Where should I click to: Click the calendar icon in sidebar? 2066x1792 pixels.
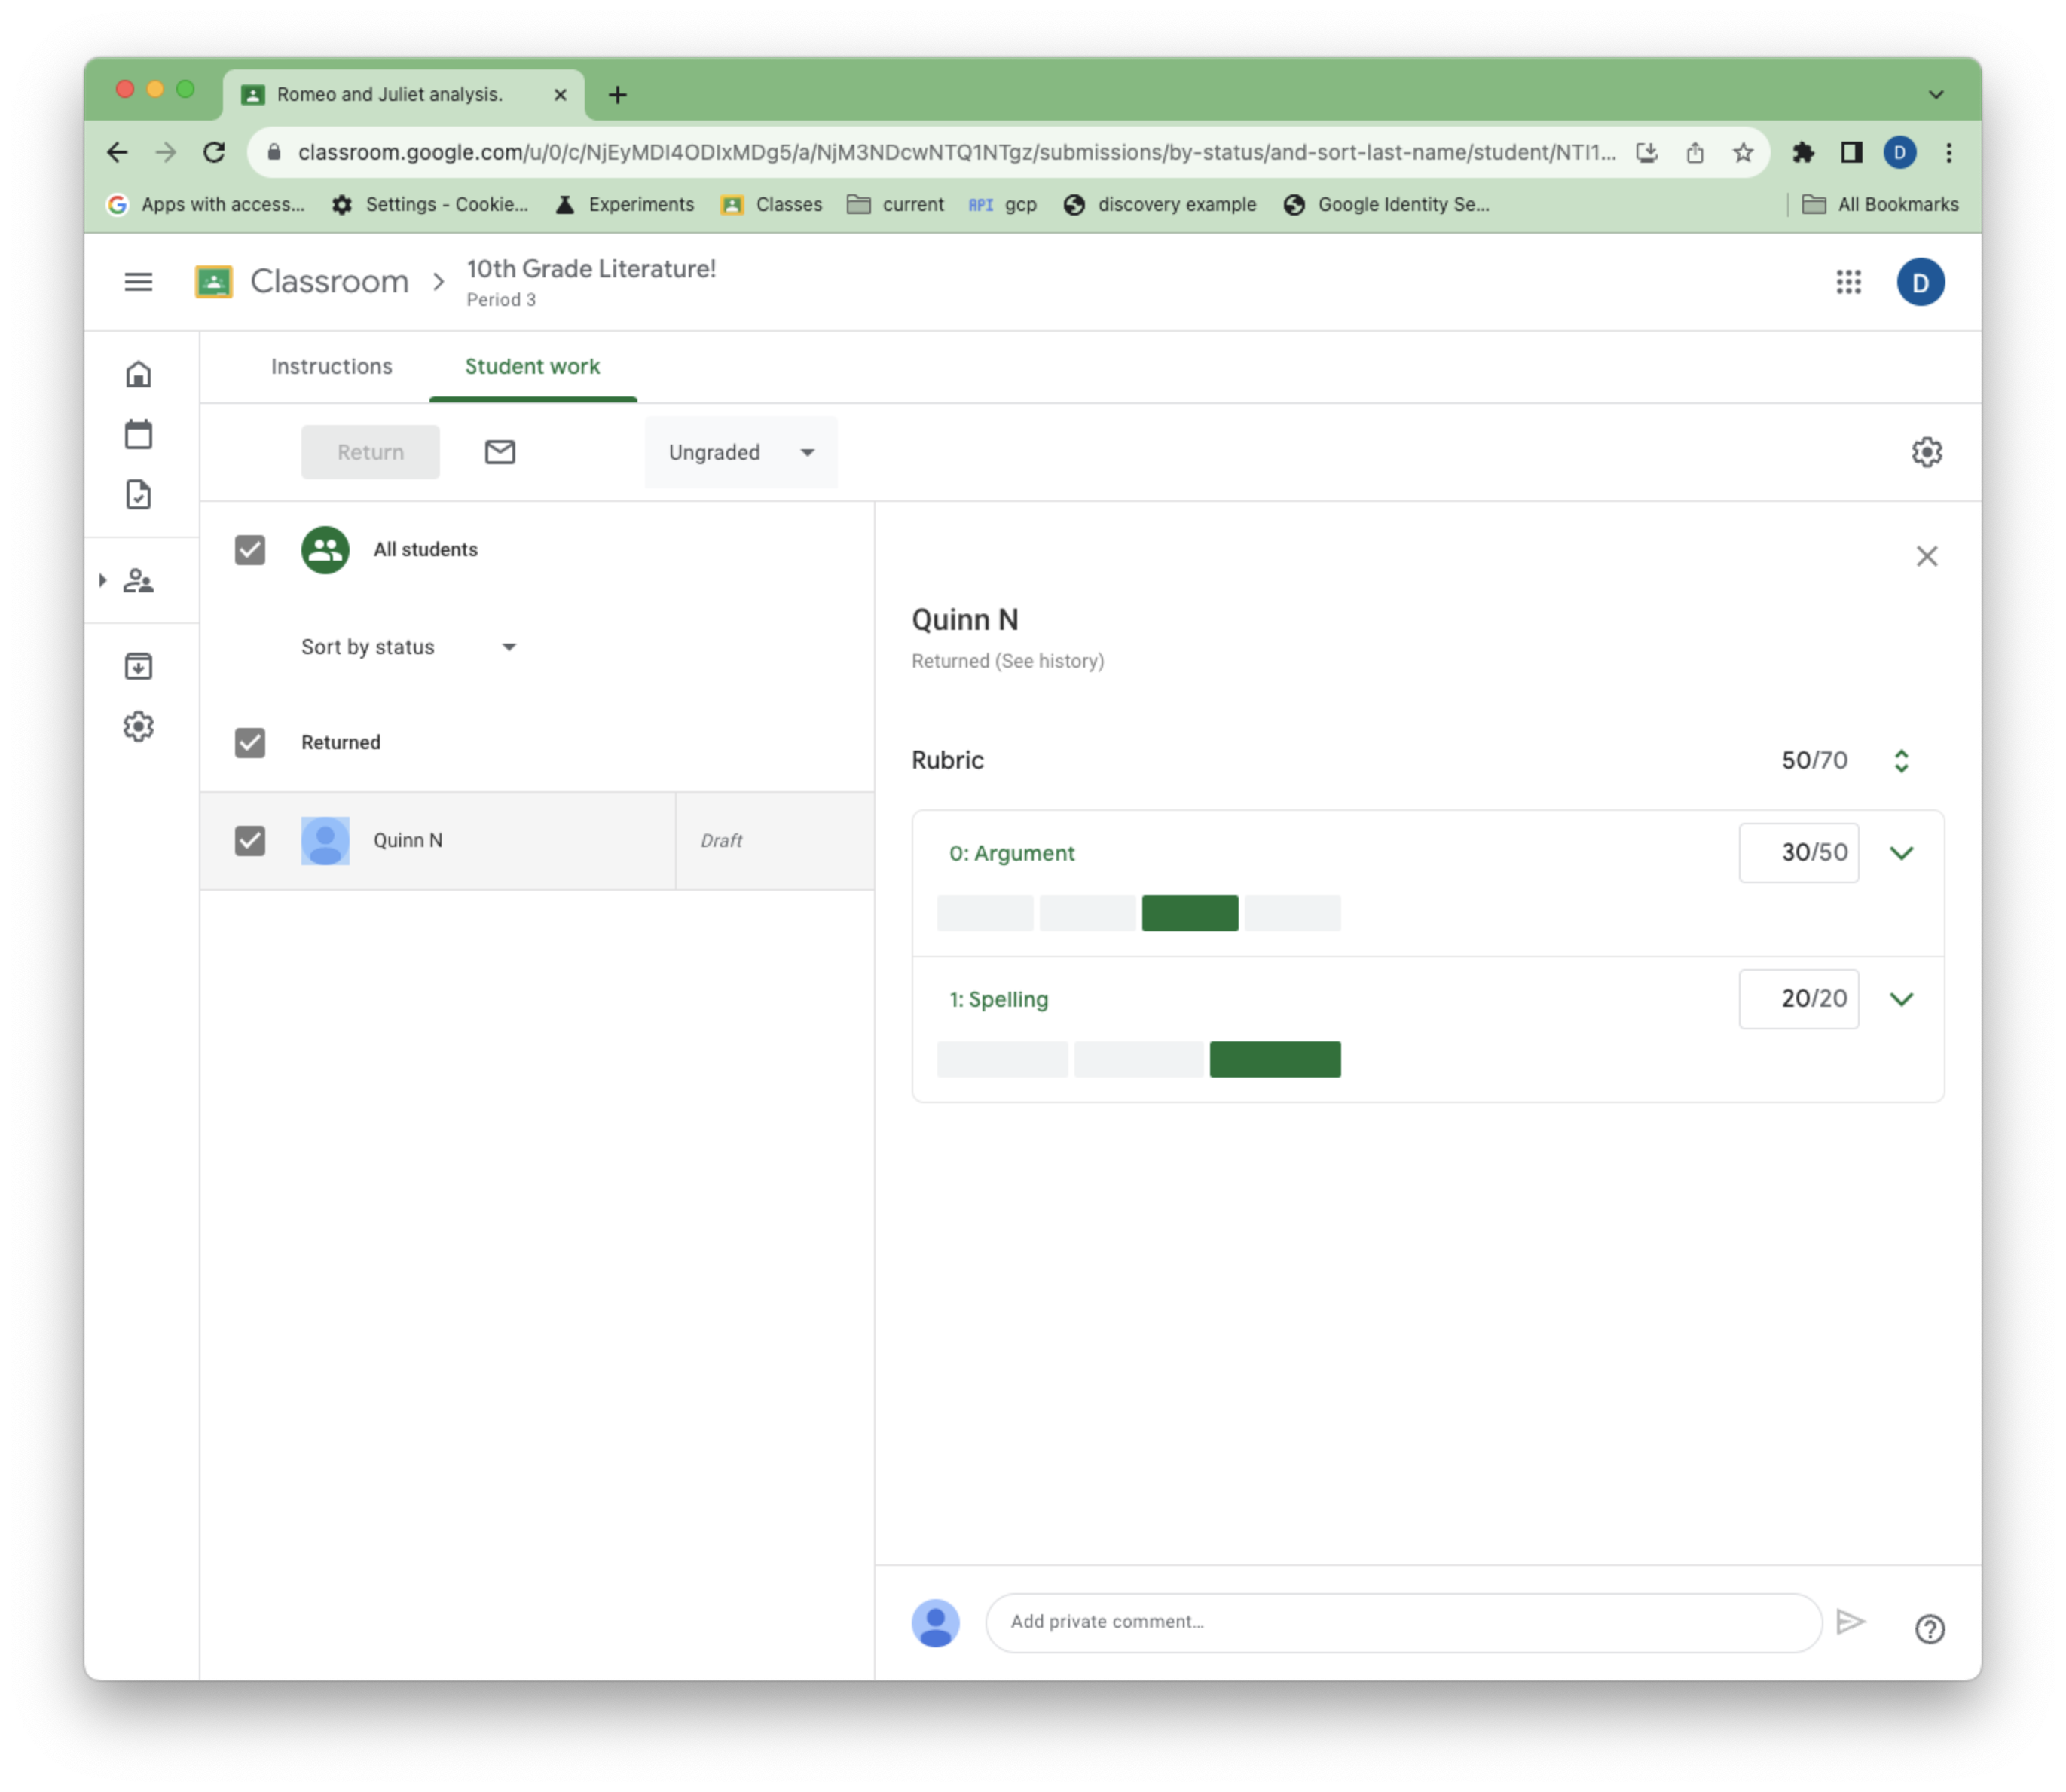click(x=141, y=434)
